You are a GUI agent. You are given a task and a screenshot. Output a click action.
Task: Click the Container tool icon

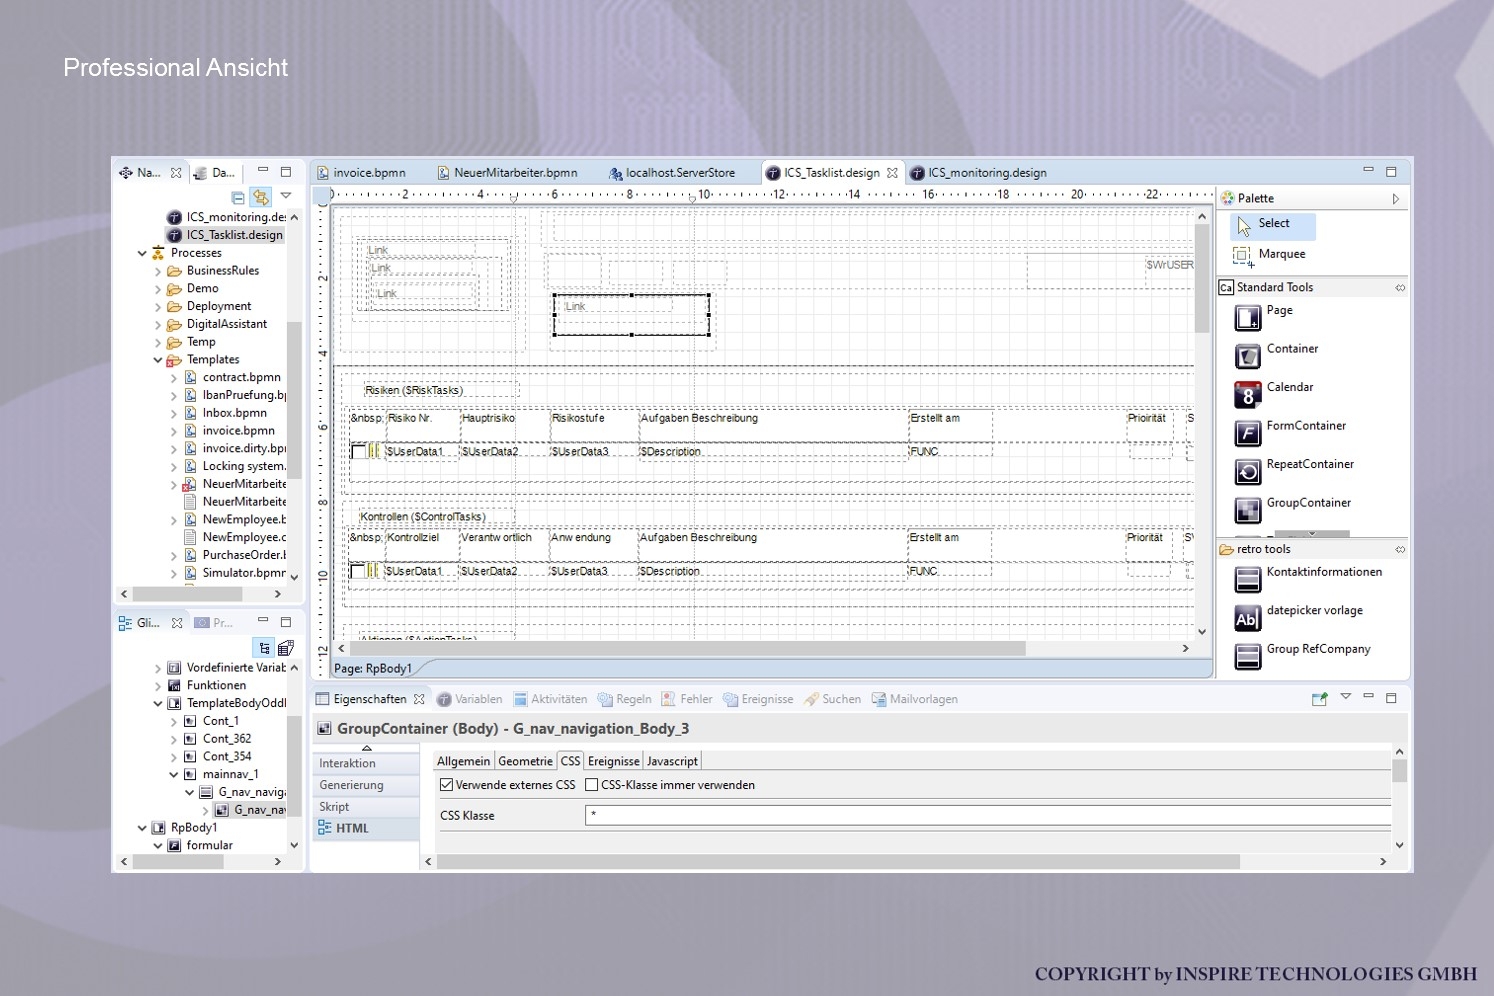click(x=1247, y=356)
